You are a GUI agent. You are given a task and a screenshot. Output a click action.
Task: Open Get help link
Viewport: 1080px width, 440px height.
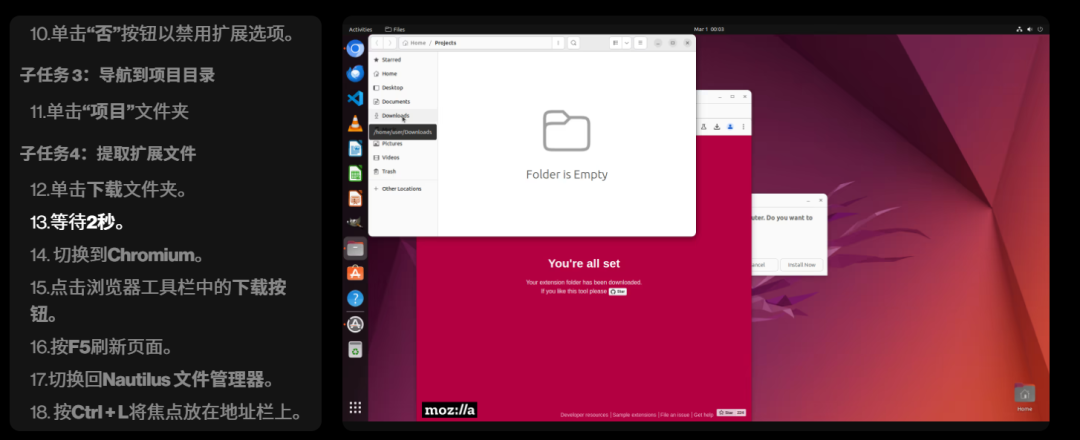pos(703,415)
